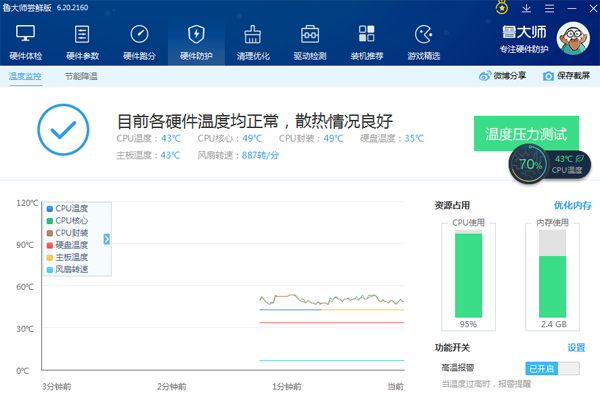Collapse the chart legend panel arrow

coord(106,239)
